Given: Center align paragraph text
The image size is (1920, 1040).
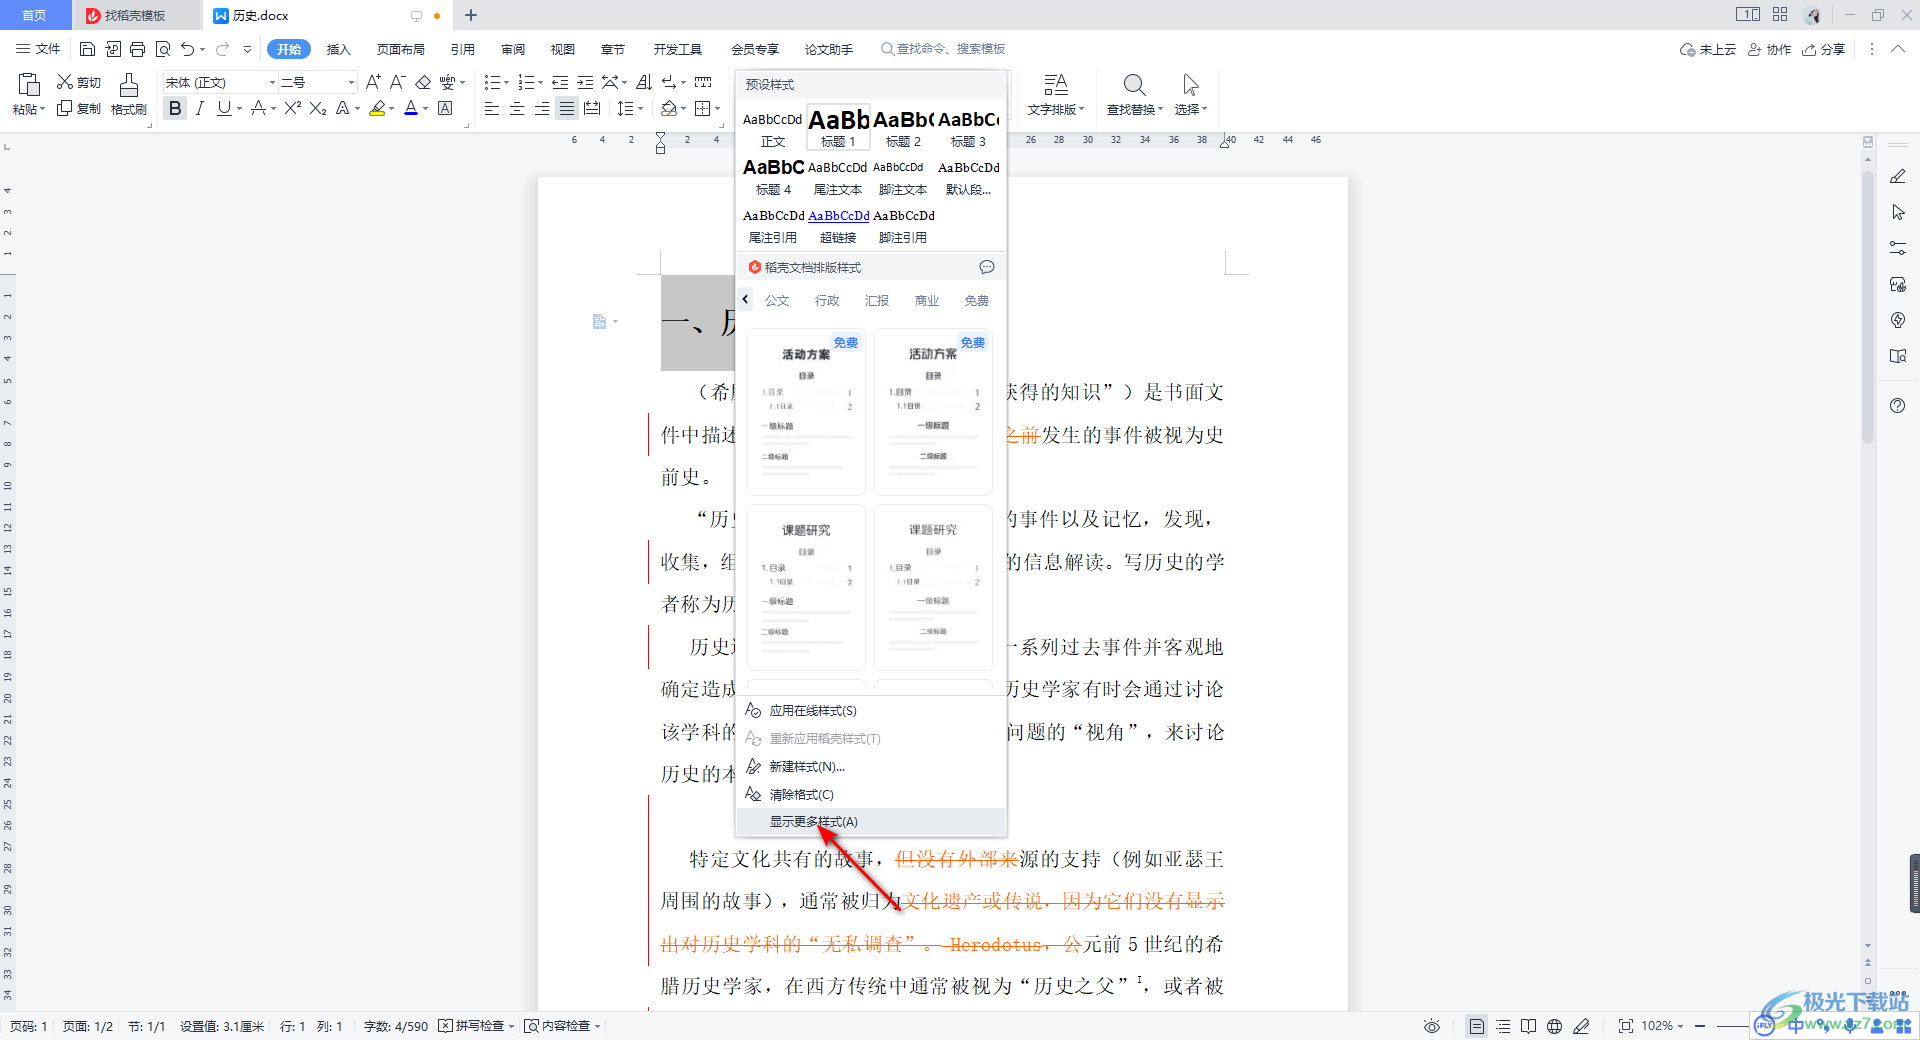Looking at the screenshot, I should tap(517, 108).
